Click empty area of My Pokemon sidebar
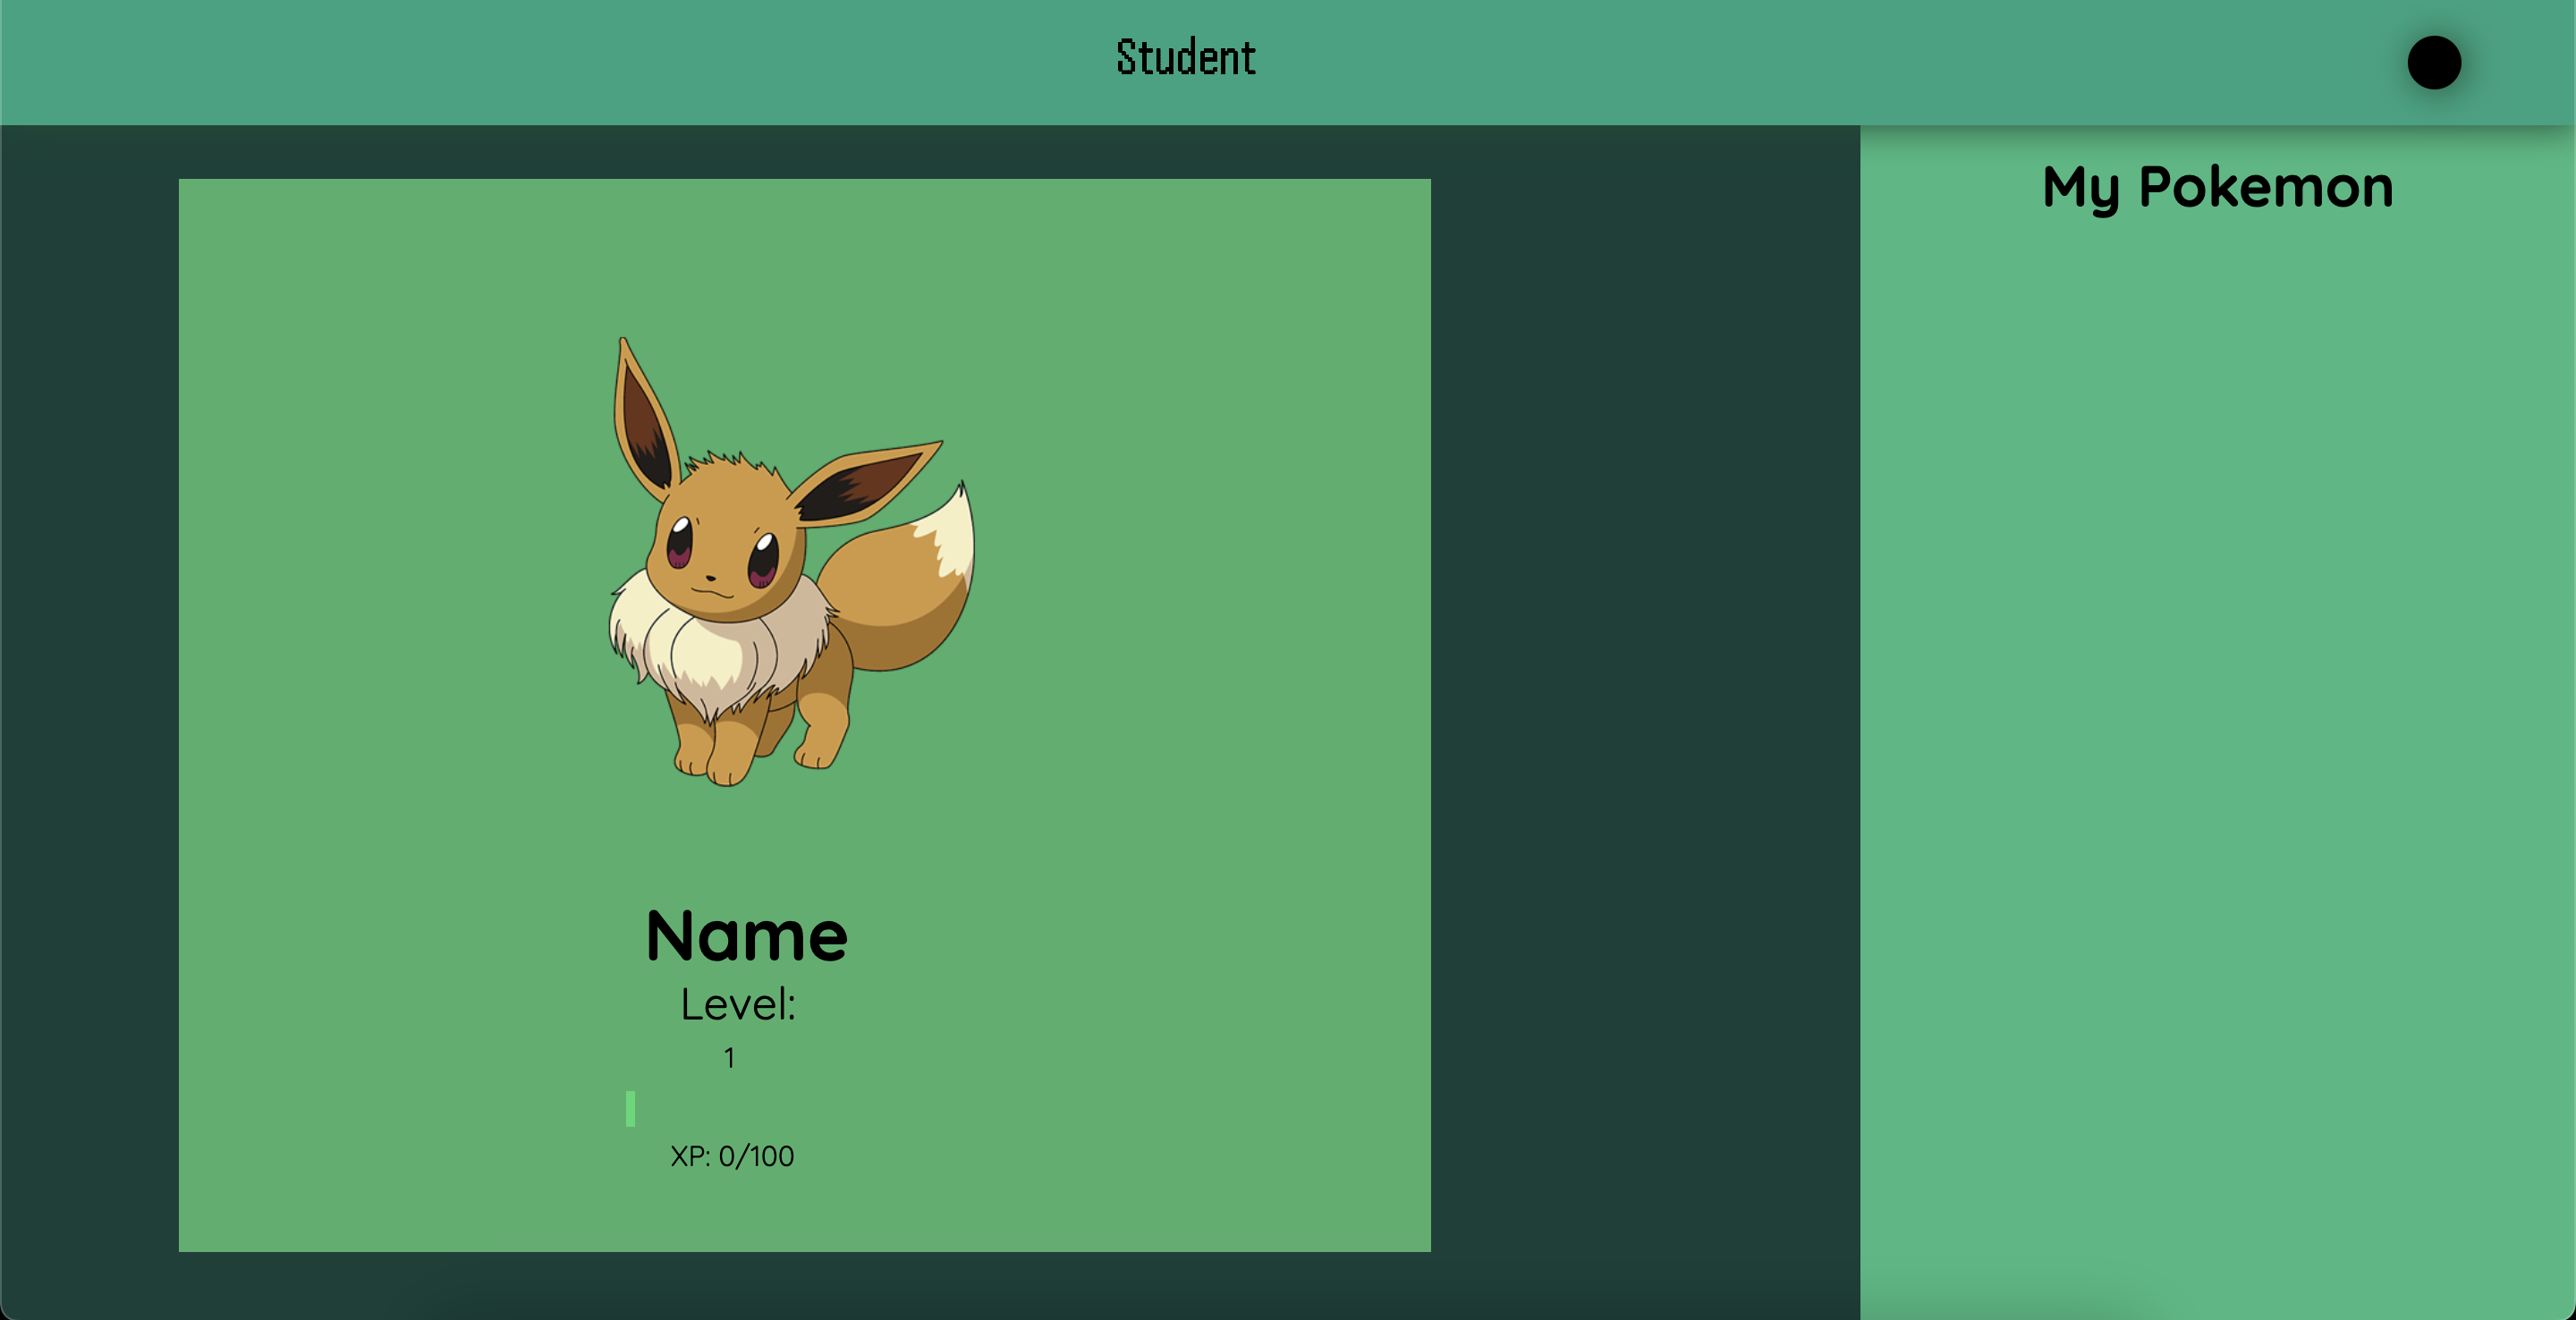 pyautogui.click(x=2217, y=700)
